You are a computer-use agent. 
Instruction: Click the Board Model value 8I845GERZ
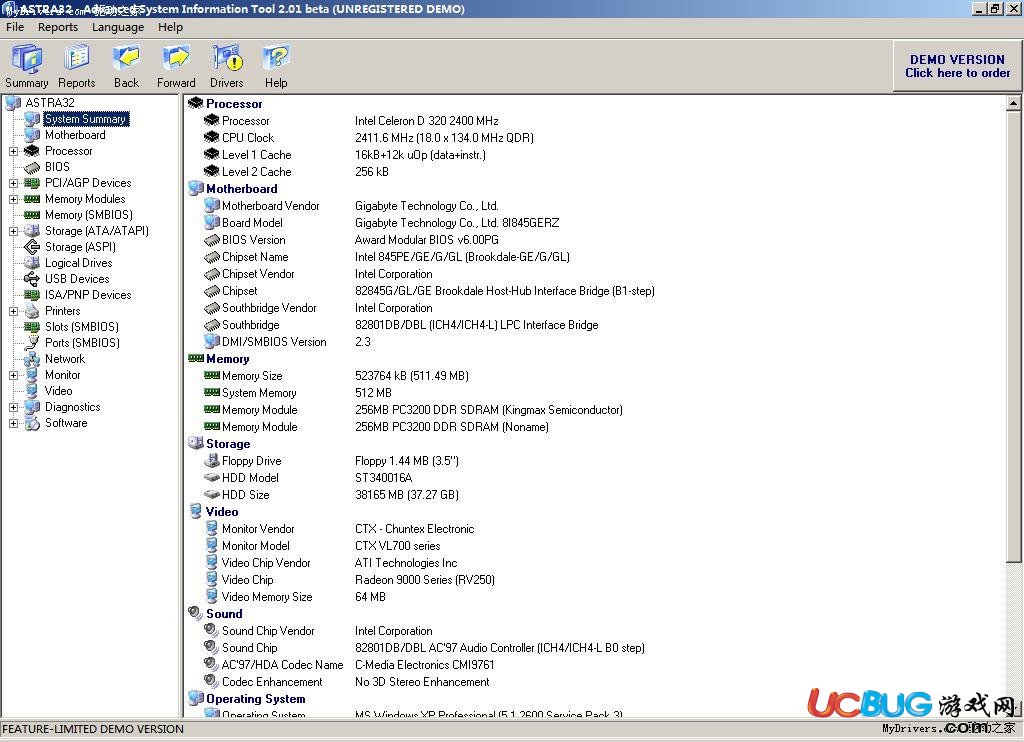[x=457, y=223]
